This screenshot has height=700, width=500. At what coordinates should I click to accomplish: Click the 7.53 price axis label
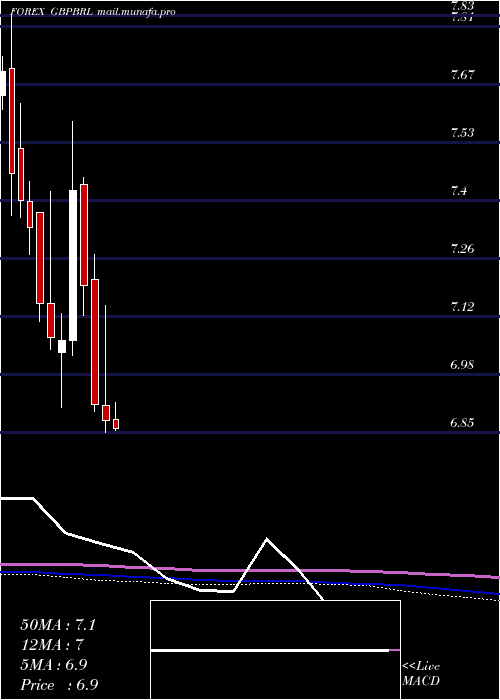pyautogui.click(x=462, y=133)
